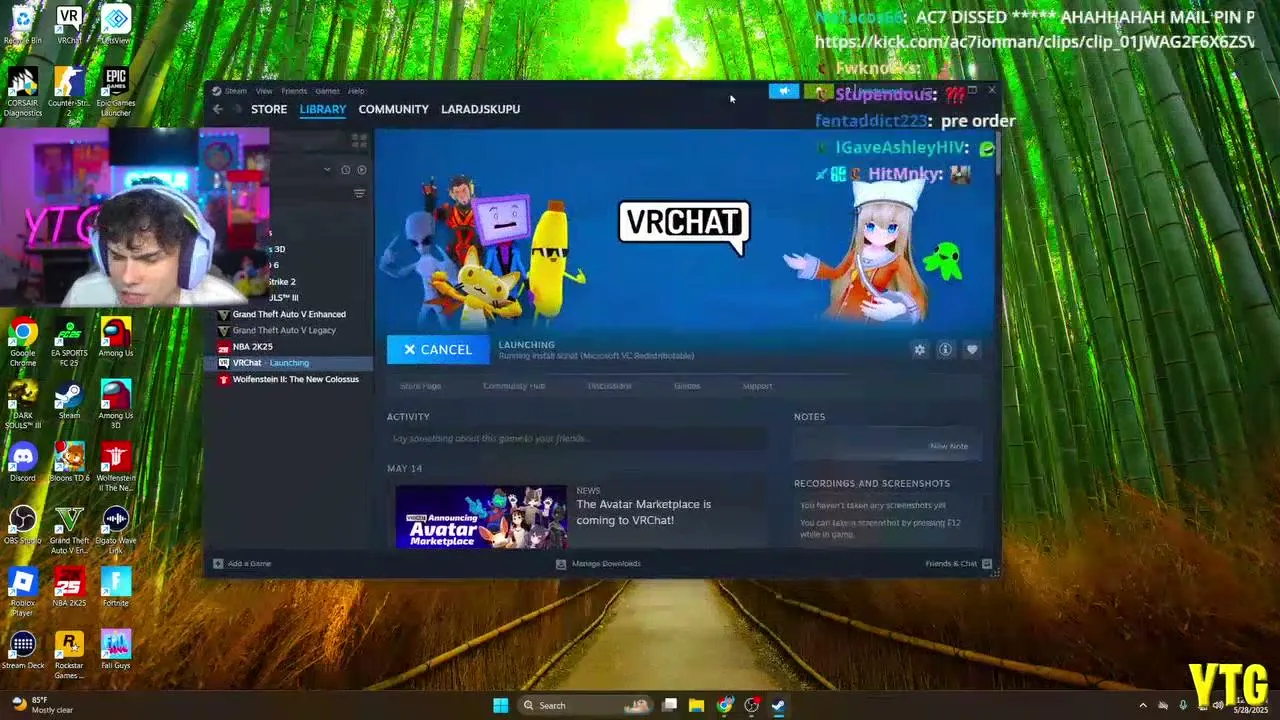Go back with Steam's back arrow
1280x720 pixels.
pos(218,109)
